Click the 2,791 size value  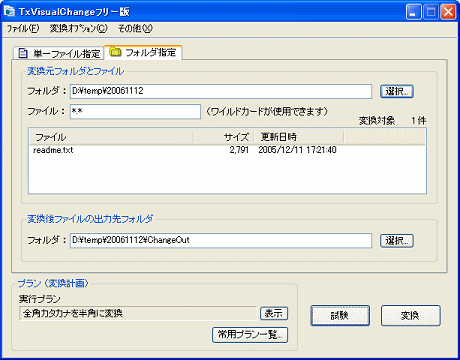pyautogui.click(x=239, y=150)
